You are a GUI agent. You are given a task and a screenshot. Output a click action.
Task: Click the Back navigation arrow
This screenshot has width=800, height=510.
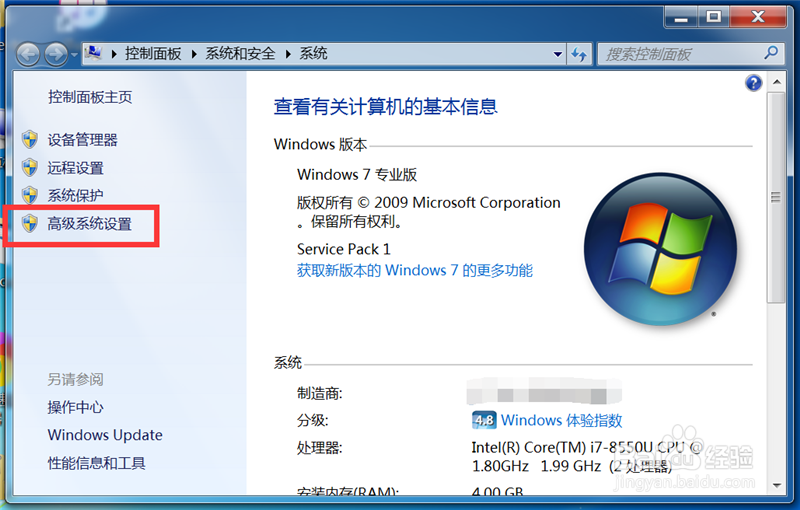coord(28,54)
